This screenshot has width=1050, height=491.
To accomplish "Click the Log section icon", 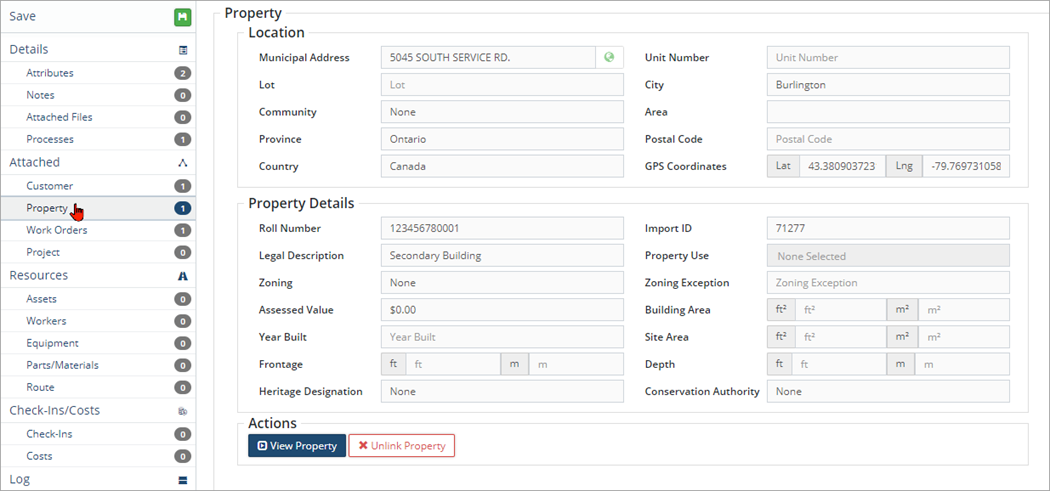I will point(183,480).
